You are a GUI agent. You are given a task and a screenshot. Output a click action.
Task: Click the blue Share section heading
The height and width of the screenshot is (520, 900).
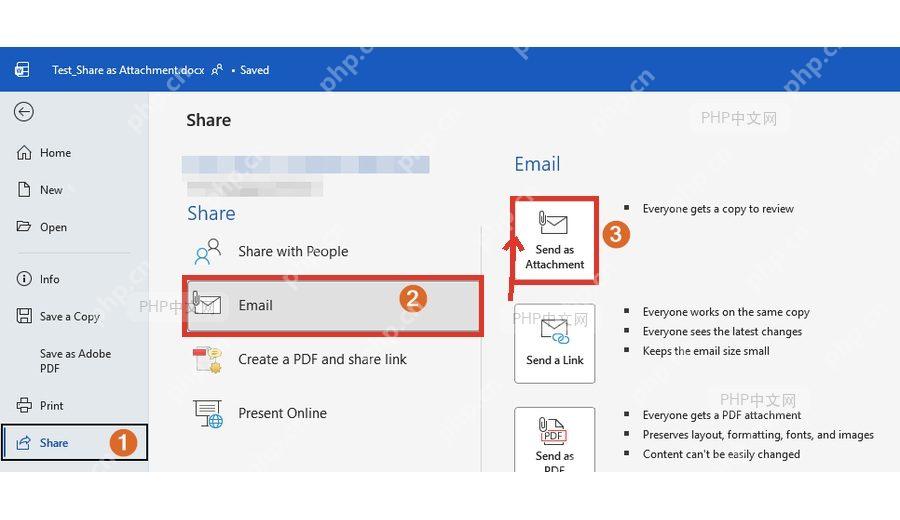[x=211, y=214]
